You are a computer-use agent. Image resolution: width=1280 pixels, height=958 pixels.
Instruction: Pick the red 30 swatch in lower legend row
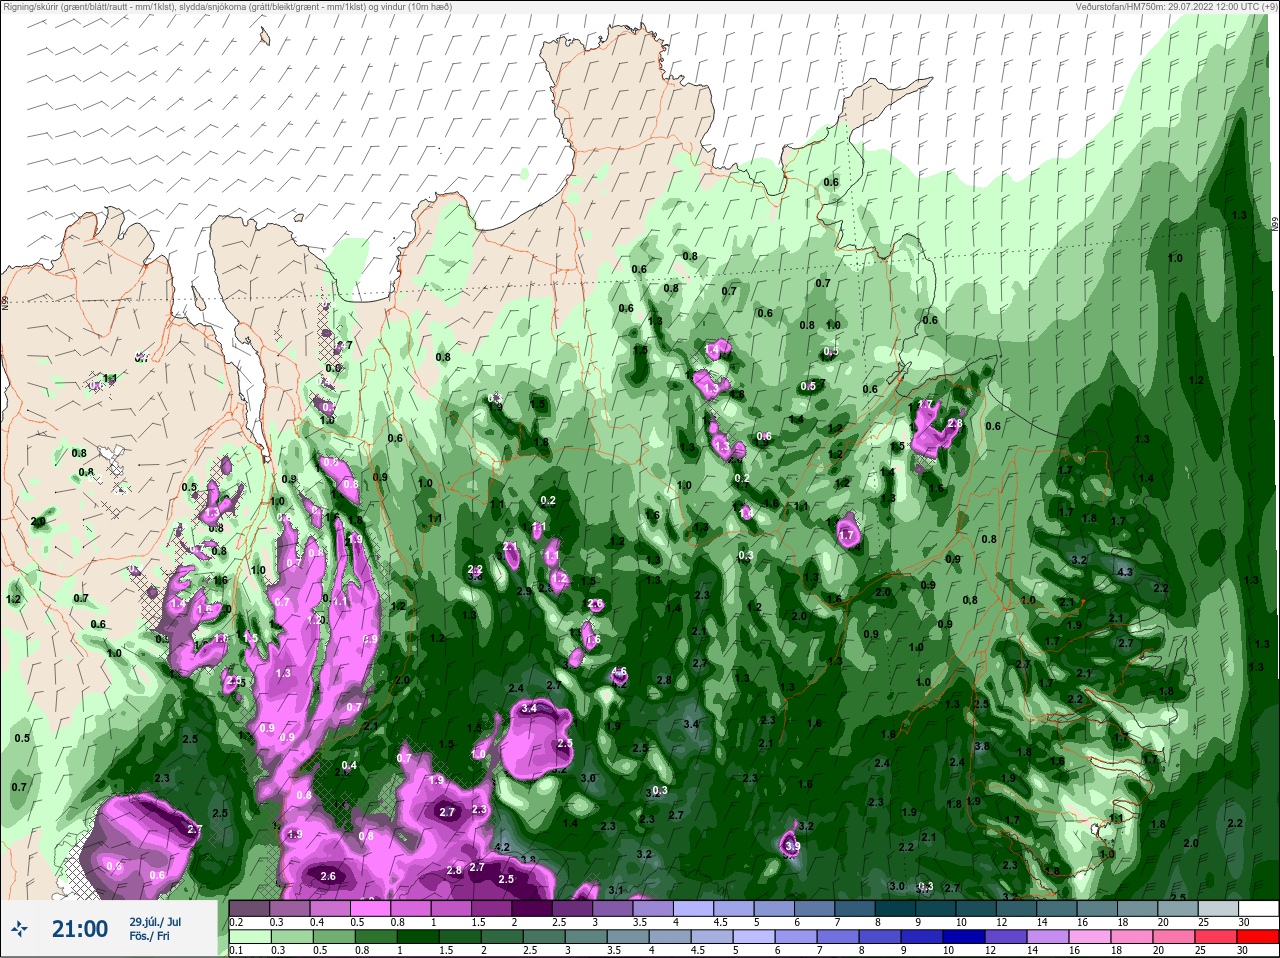[x=1258, y=937]
